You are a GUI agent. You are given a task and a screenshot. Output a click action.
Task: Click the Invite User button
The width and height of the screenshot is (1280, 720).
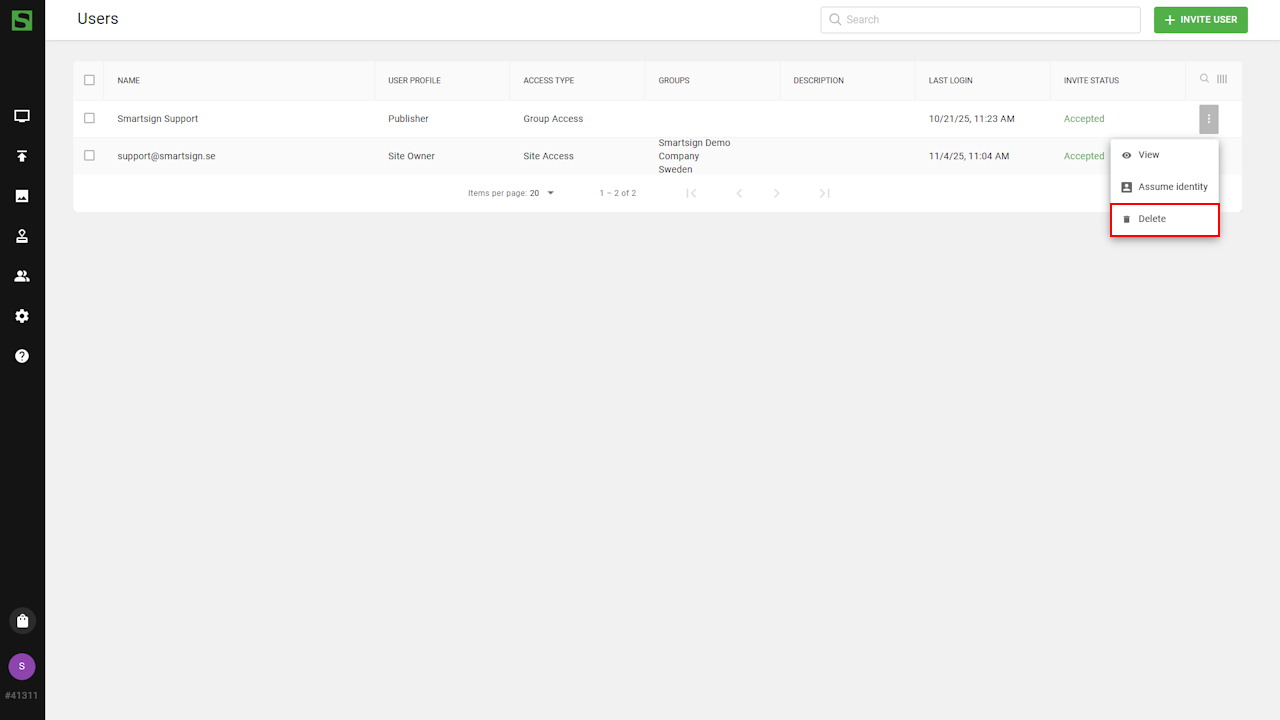pyautogui.click(x=1200, y=20)
